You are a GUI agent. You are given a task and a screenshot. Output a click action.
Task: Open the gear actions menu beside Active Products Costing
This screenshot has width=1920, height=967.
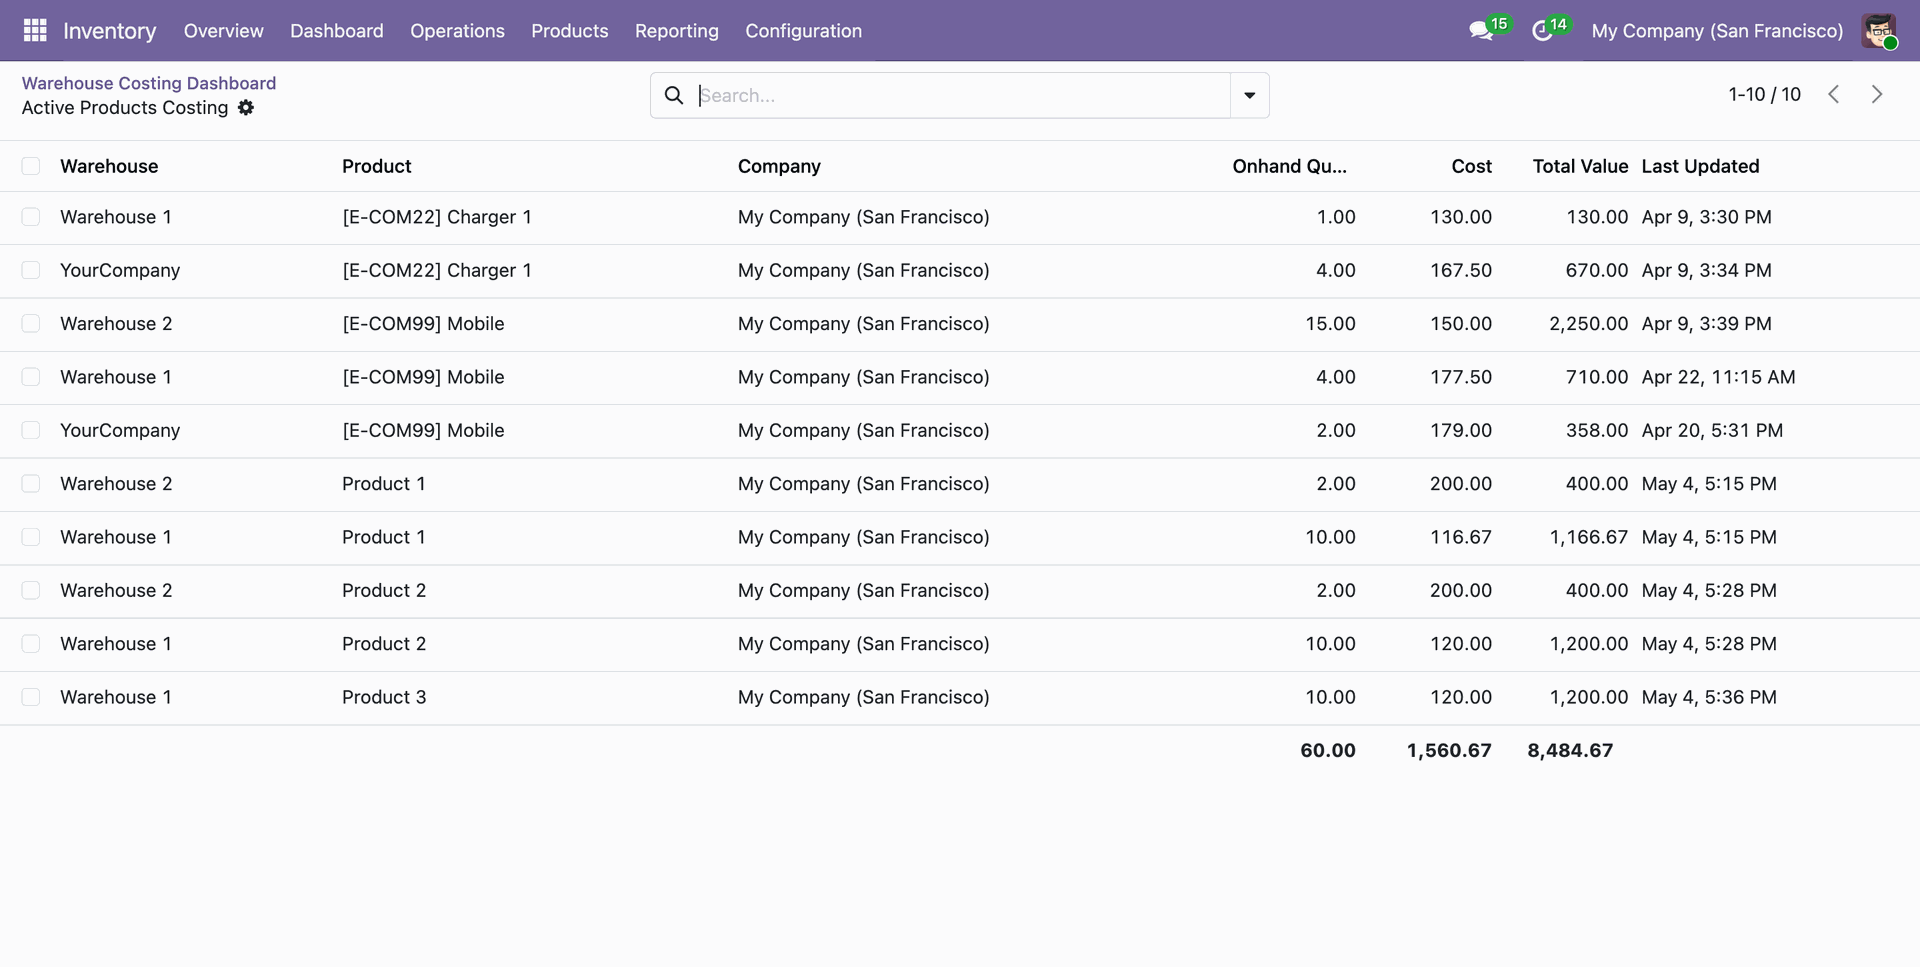246,108
